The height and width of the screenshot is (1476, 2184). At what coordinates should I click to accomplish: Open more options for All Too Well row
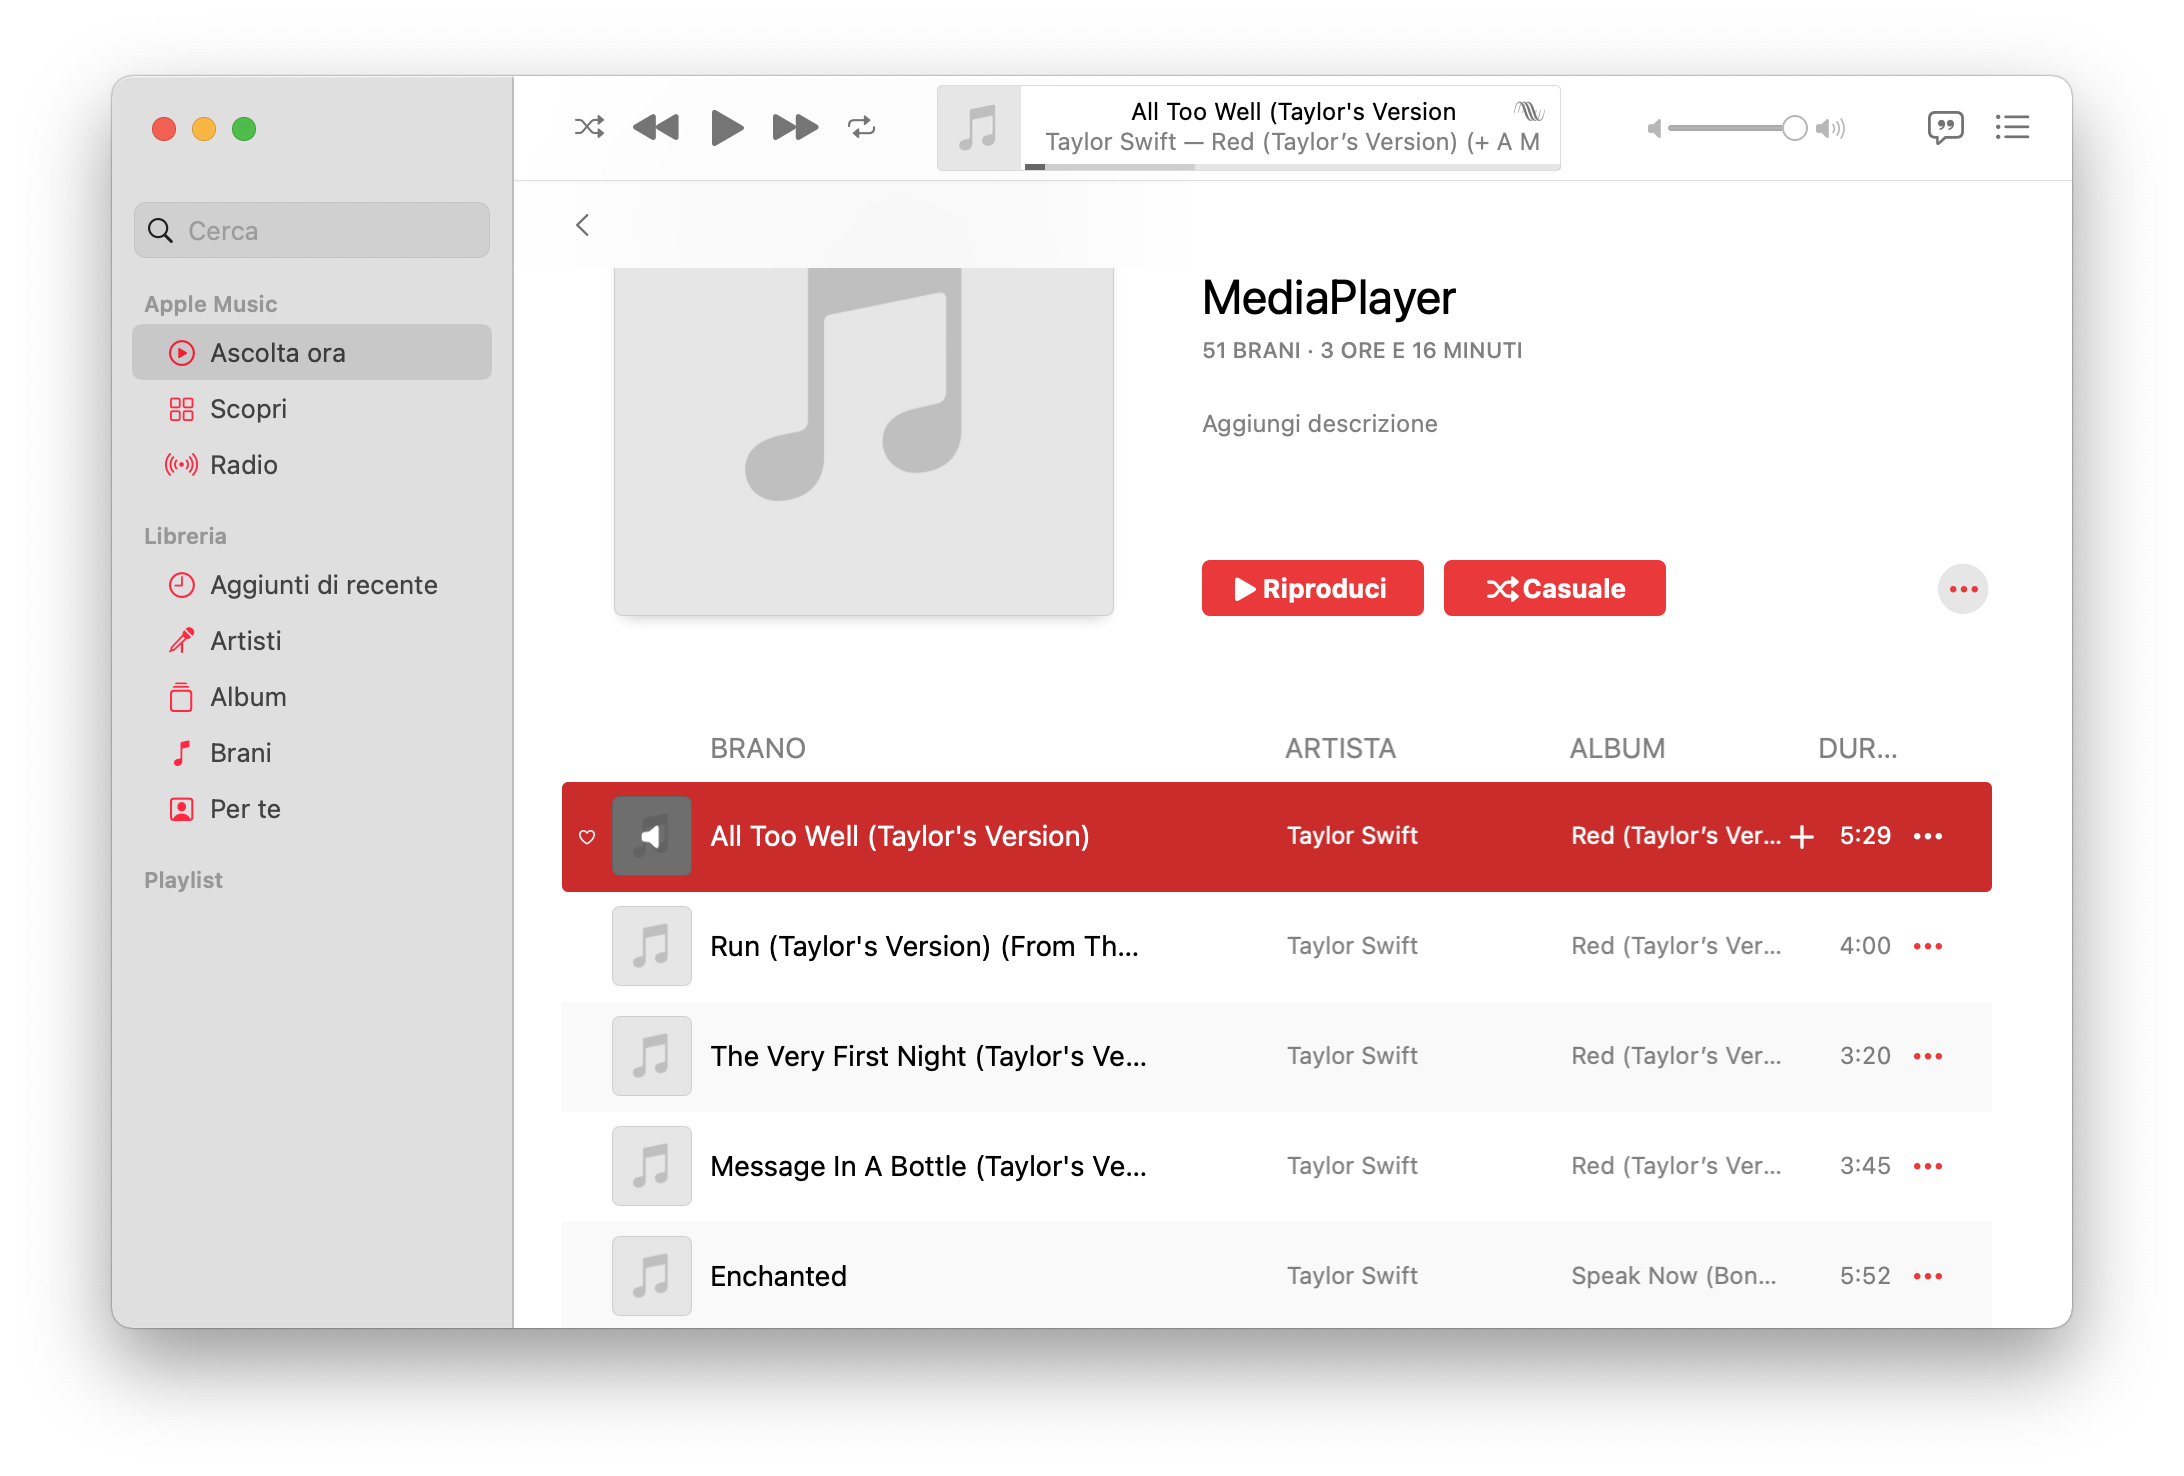tap(1928, 836)
